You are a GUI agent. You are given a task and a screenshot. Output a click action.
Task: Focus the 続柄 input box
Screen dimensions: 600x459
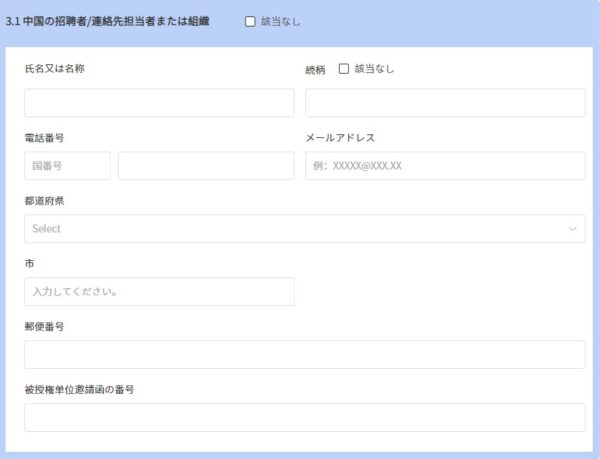point(445,103)
